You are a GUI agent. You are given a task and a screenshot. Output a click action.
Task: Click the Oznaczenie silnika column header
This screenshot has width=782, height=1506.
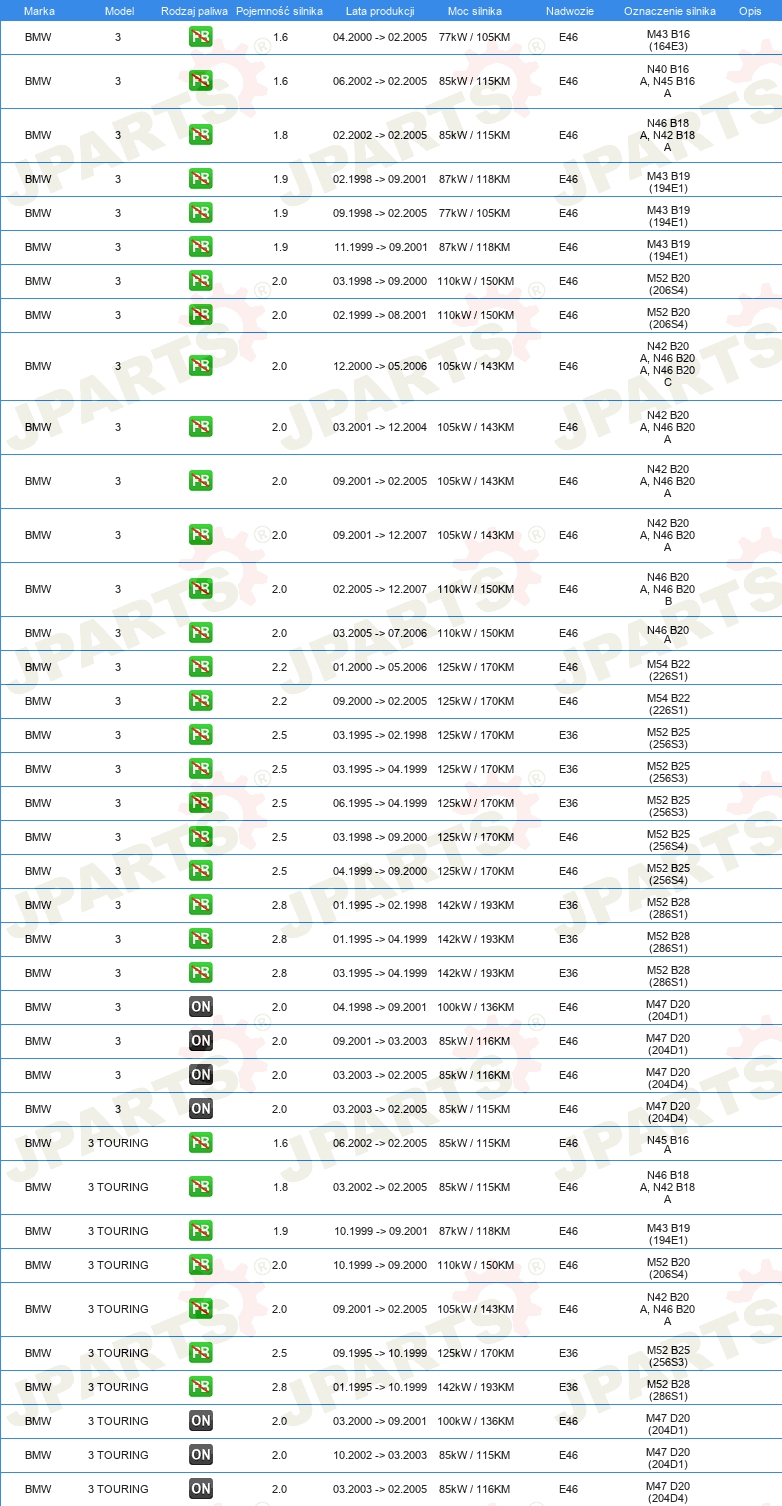[669, 10]
